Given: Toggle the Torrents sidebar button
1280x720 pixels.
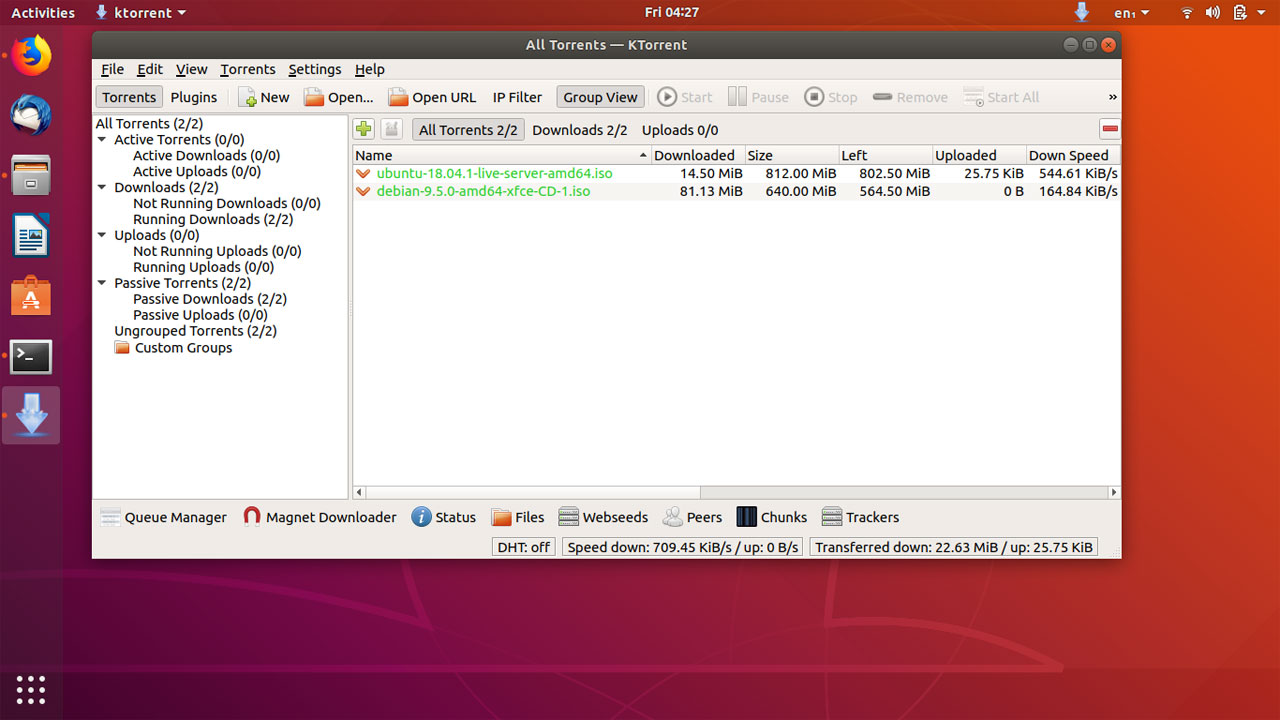Looking at the screenshot, I should (x=129, y=97).
